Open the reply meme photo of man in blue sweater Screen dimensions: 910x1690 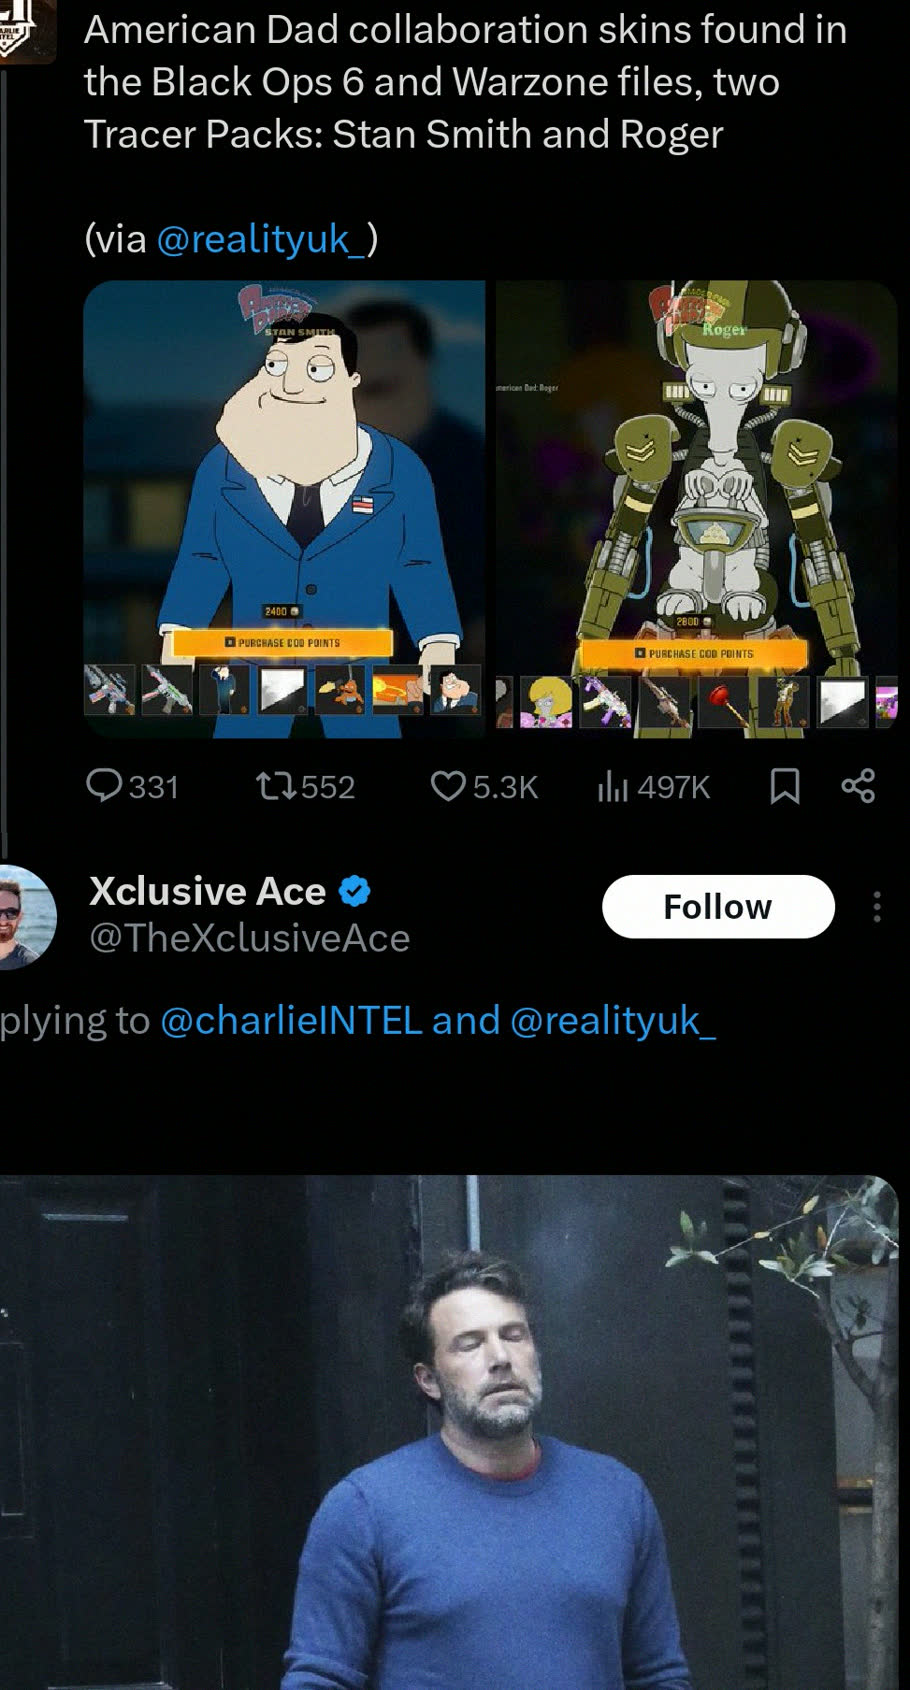[x=449, y=1432]
